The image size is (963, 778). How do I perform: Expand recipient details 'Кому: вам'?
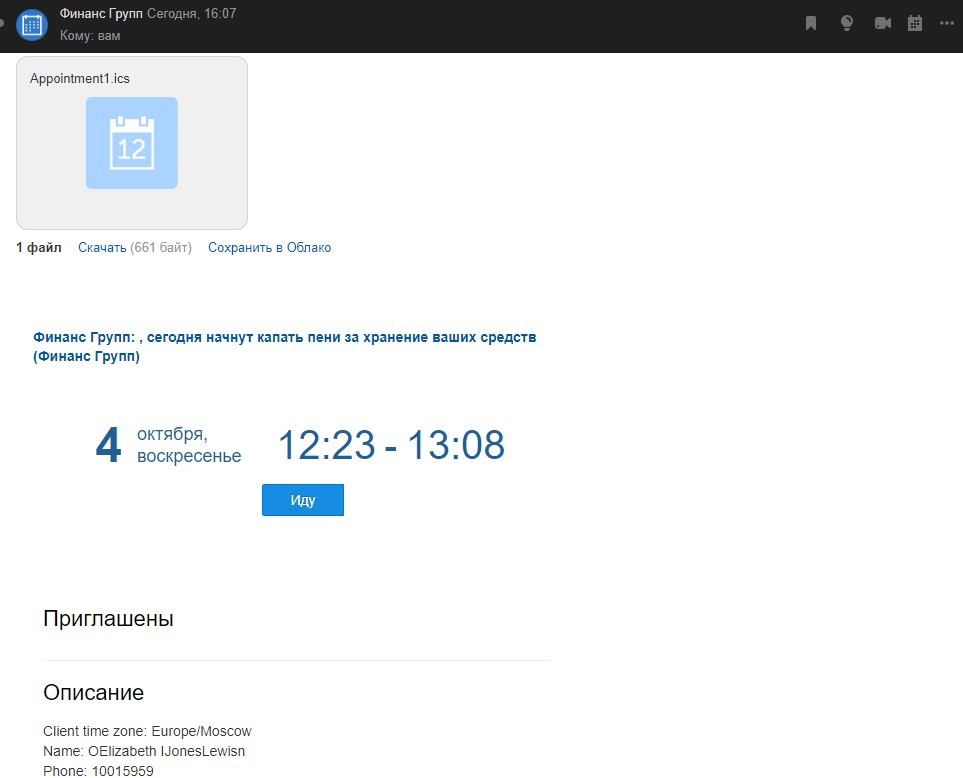[x=90, y=36]
